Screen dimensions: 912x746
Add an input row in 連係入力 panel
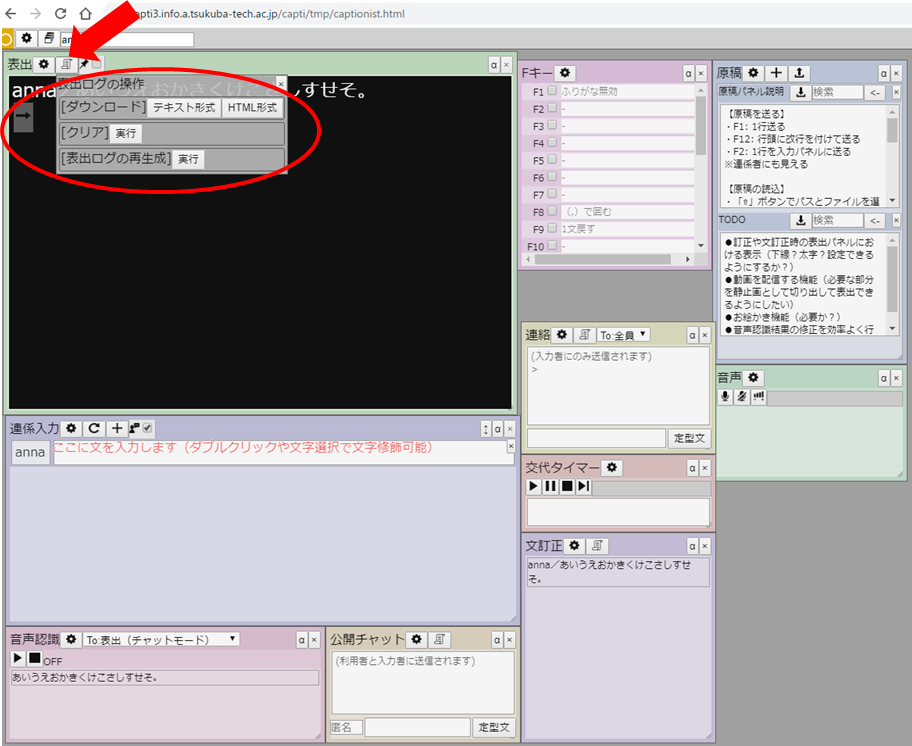(117, 429)
